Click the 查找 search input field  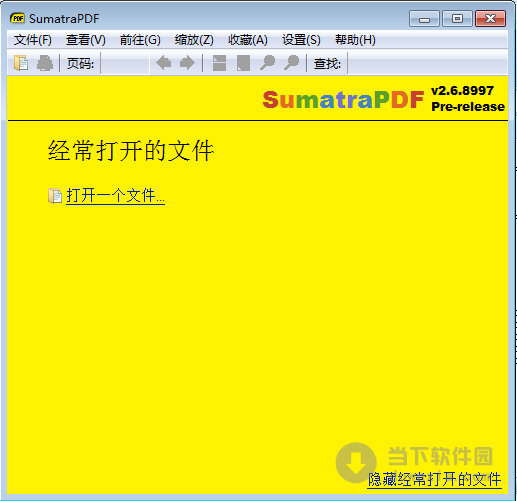tap(427, 63)
